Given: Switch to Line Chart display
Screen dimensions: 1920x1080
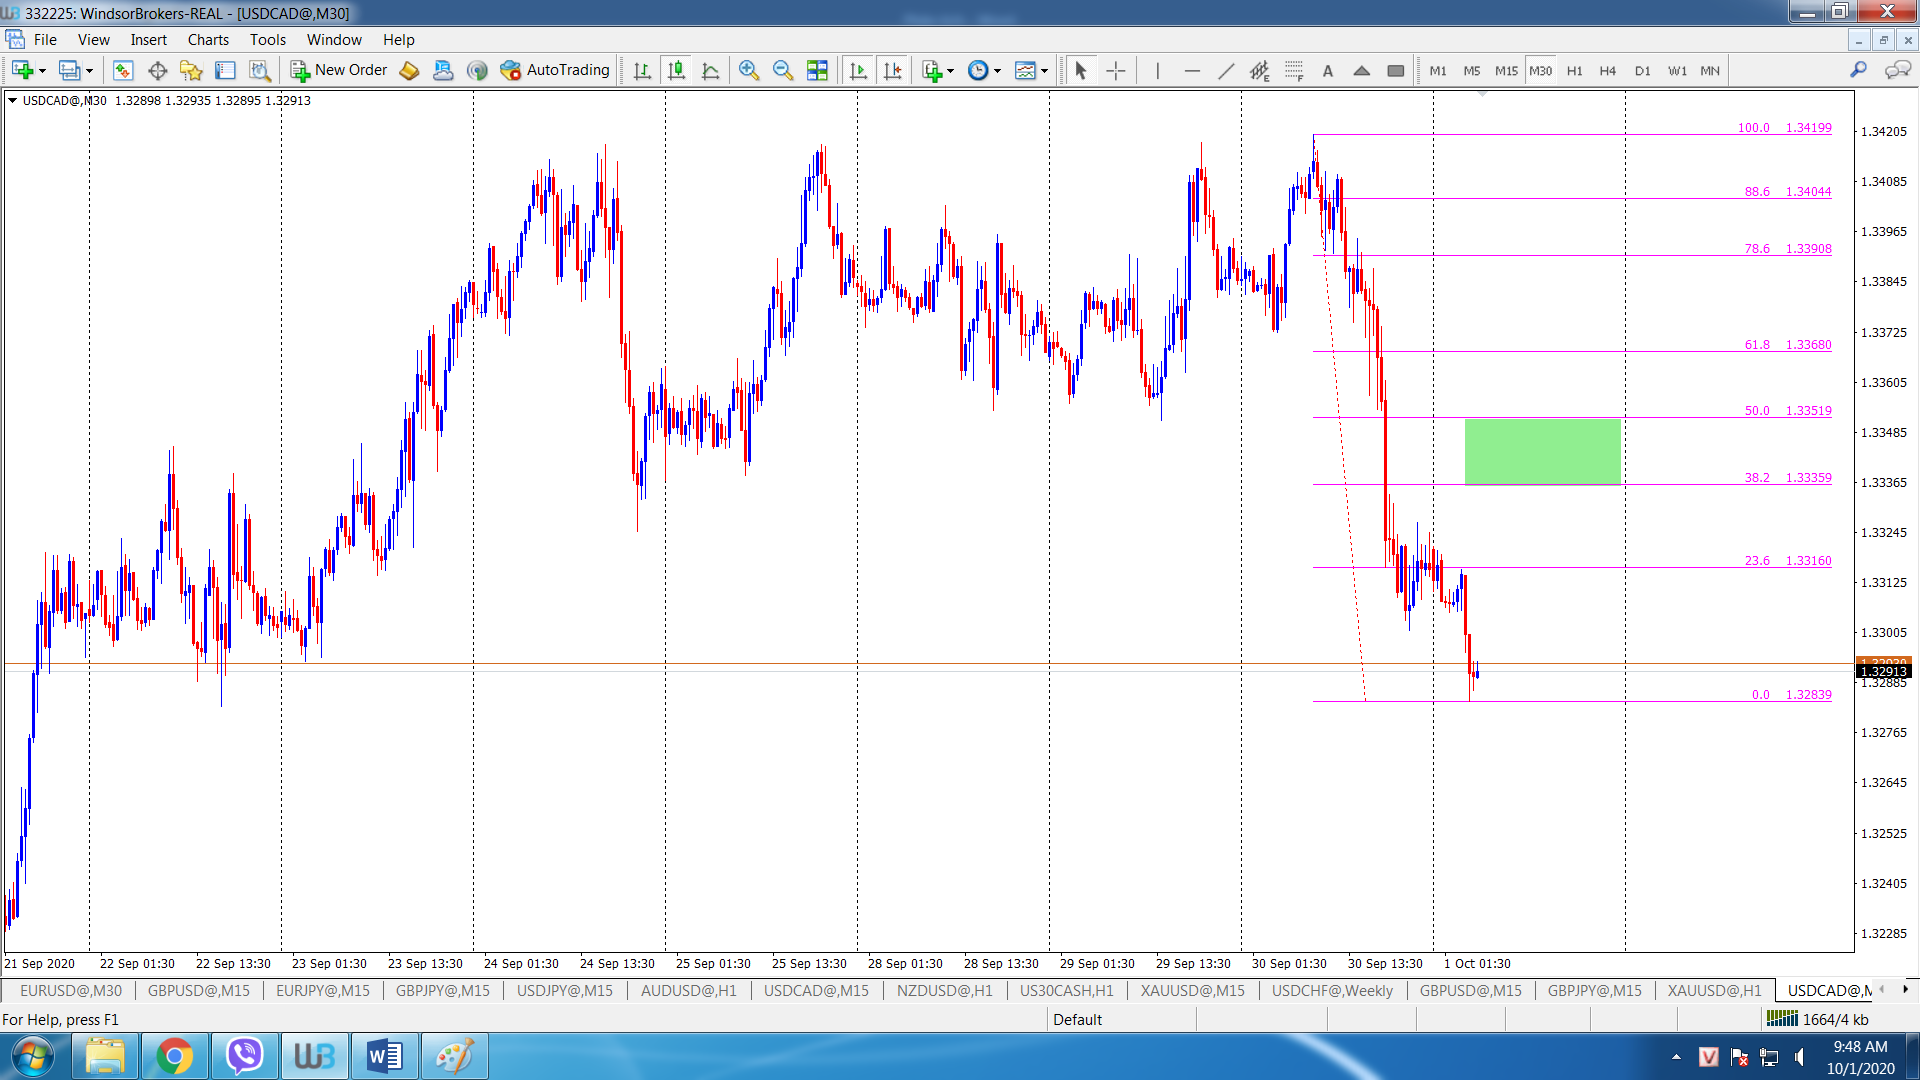Looking at the screenshot, I should click(x=711, y=70).
